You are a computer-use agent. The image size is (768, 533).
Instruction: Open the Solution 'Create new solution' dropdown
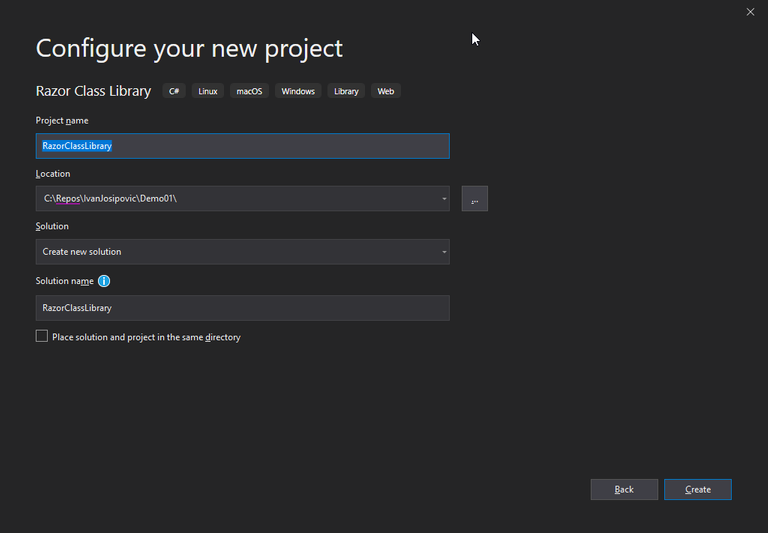(242, 252)
